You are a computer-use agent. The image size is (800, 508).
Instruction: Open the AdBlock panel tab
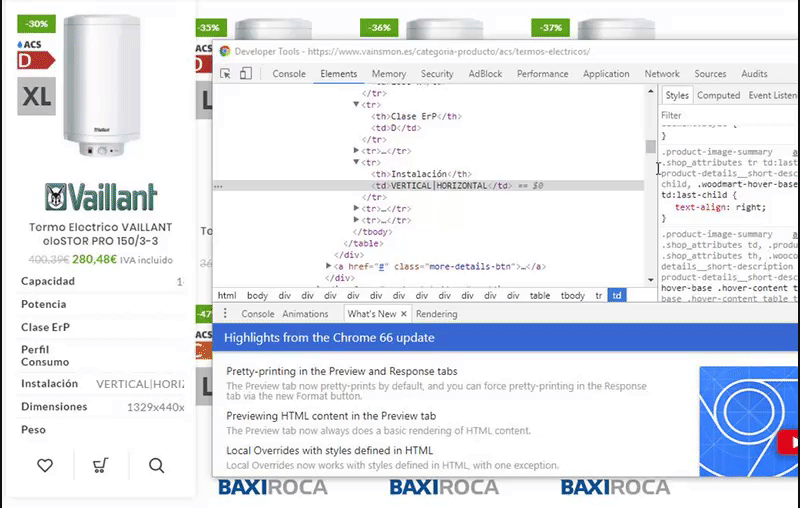[485, 74]
